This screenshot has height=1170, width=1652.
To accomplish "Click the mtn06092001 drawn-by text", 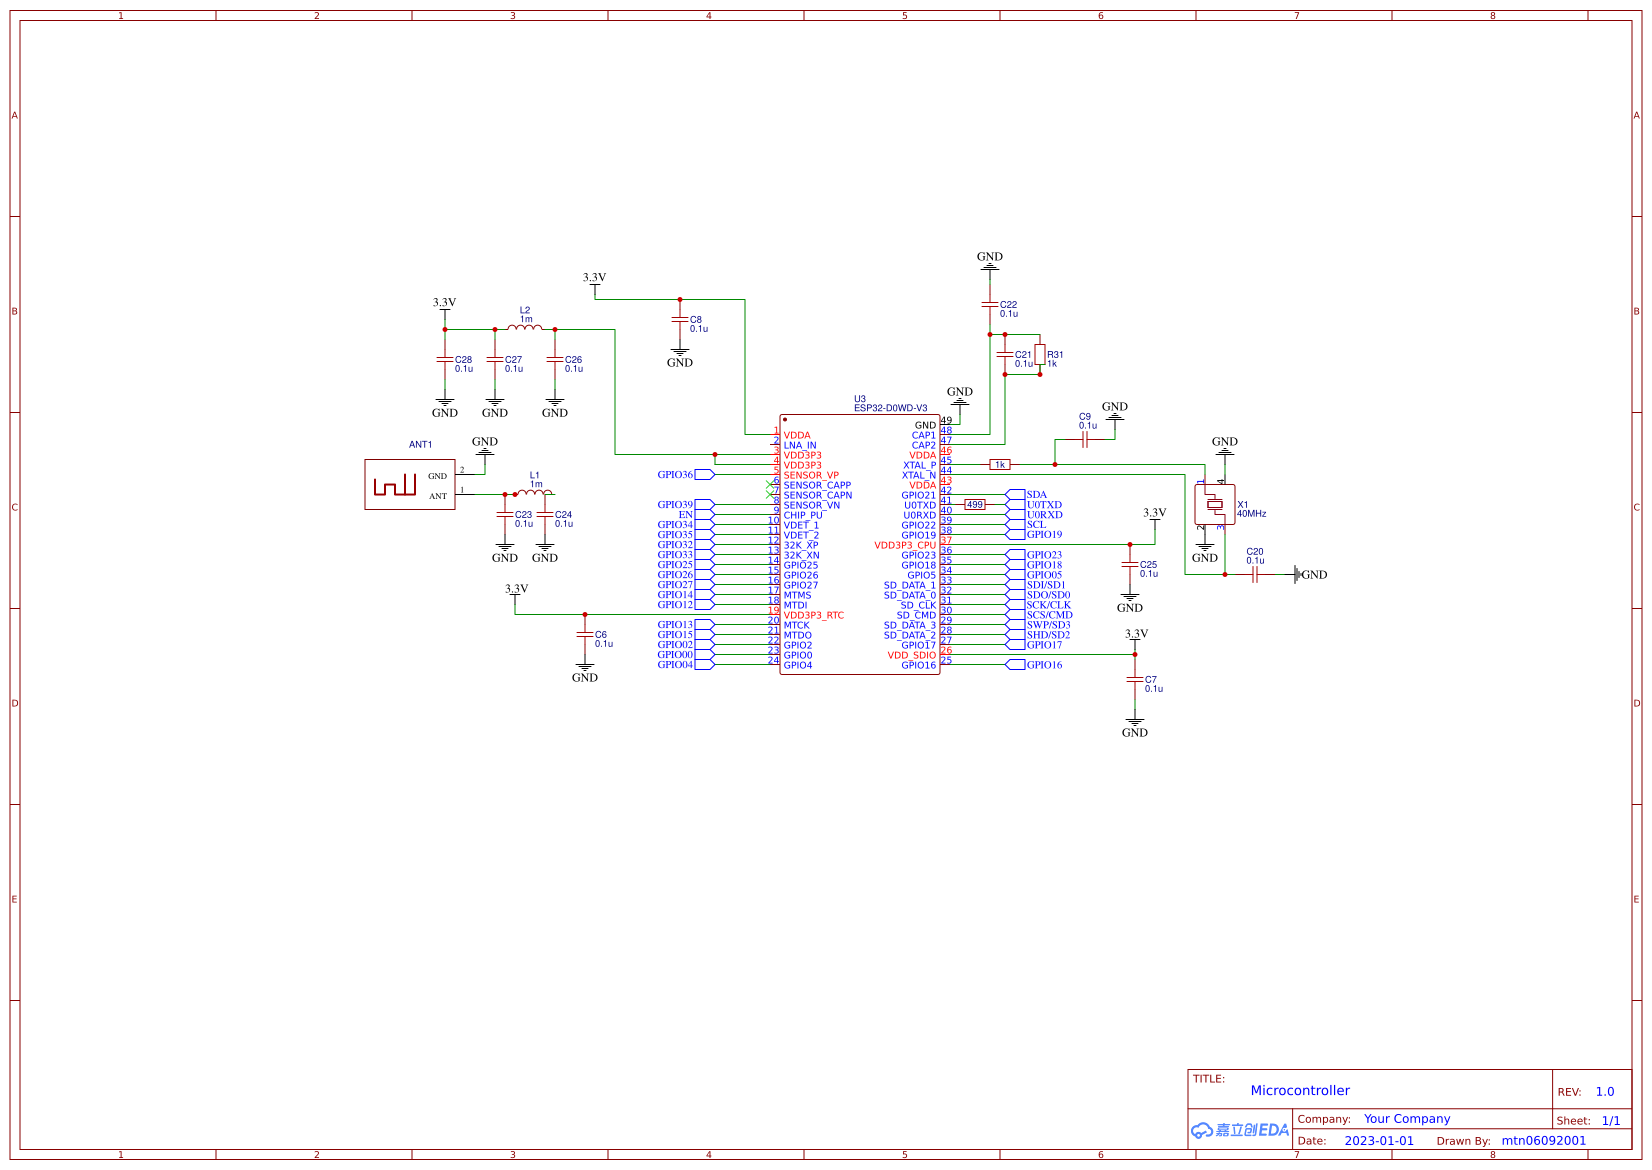I will [1544, 1140].
